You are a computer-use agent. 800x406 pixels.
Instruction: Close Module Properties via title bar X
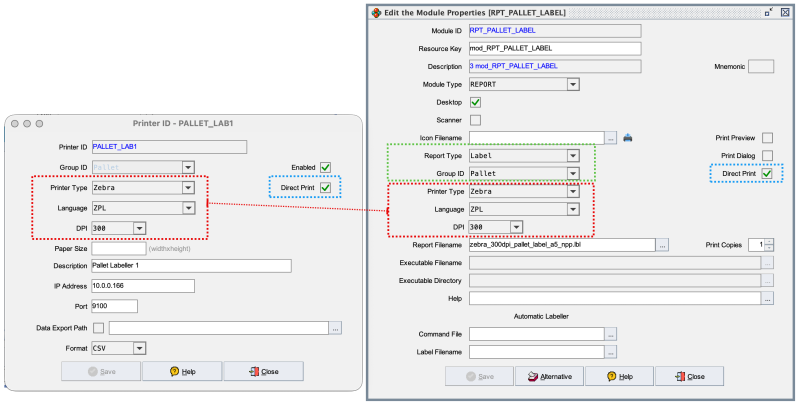[x=785, y=12]
